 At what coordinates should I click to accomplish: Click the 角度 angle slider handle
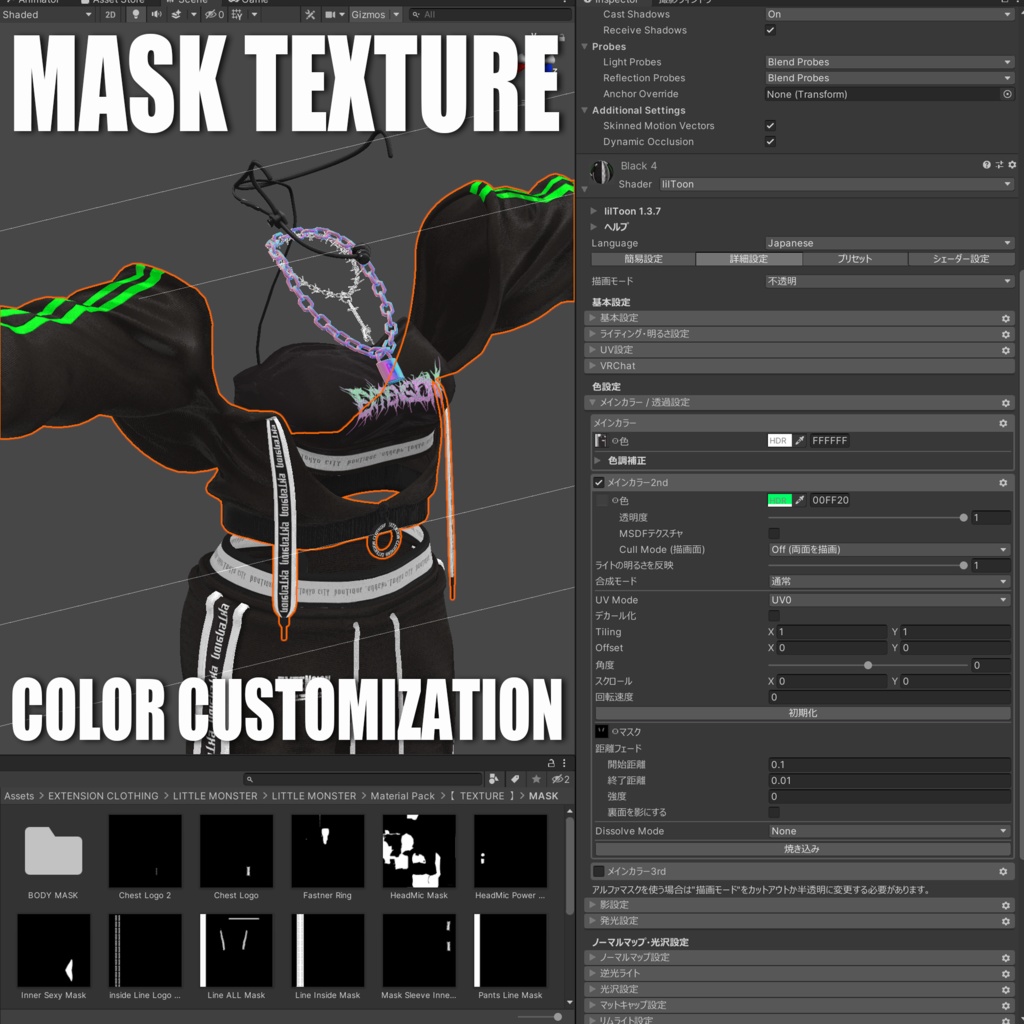coord(868,665)
